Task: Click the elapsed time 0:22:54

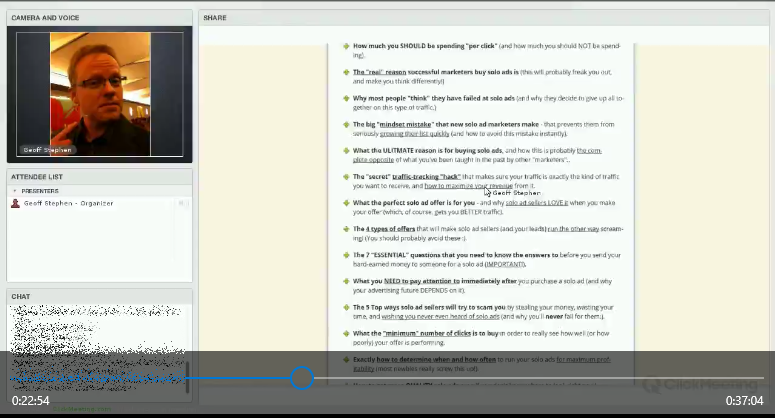Action: point(31,401)
